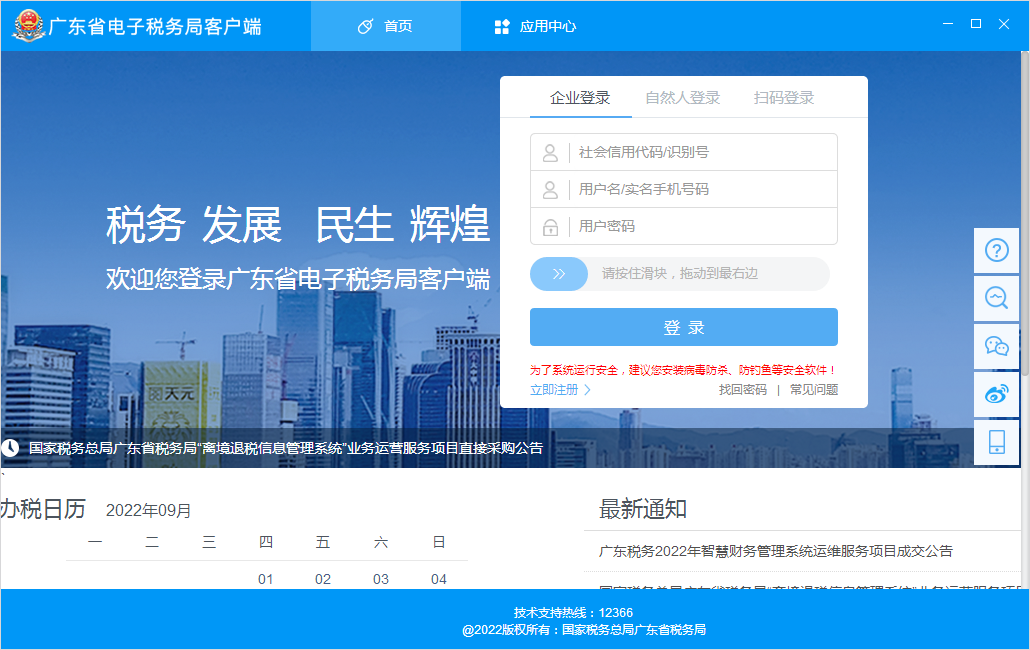Image resolution: width=1030 pixels, height=650 pixels.
Task: Focus the 社会信用代码/识别号 input field
Action: click(x=684, y=152)
